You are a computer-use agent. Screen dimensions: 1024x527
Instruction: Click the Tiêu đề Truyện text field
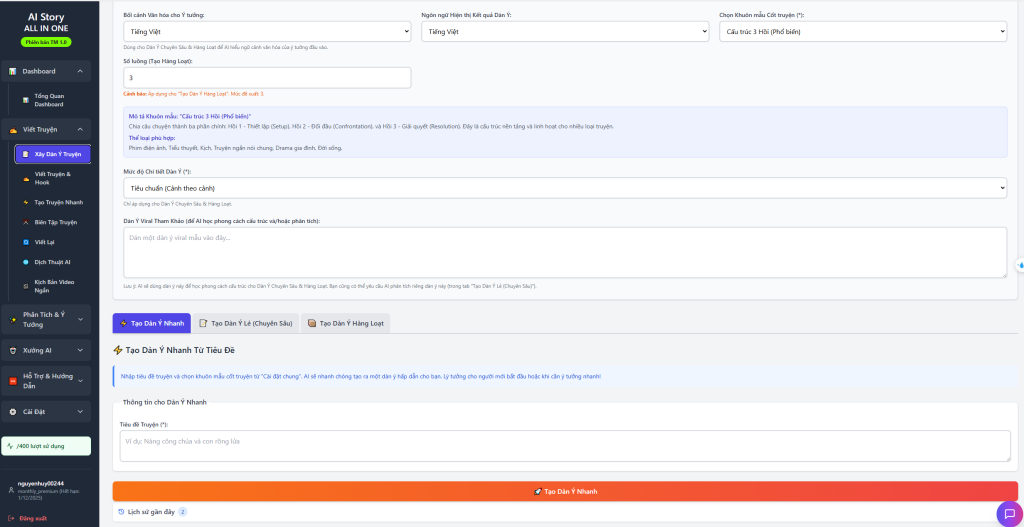565,446
